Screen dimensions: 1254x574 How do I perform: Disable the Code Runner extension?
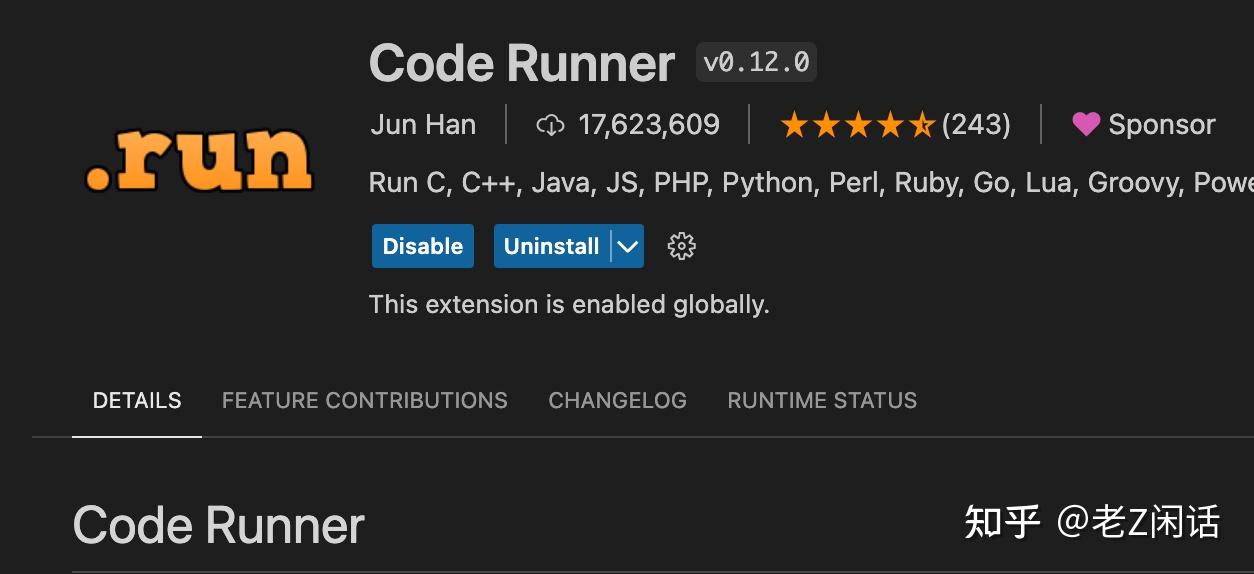423,246
